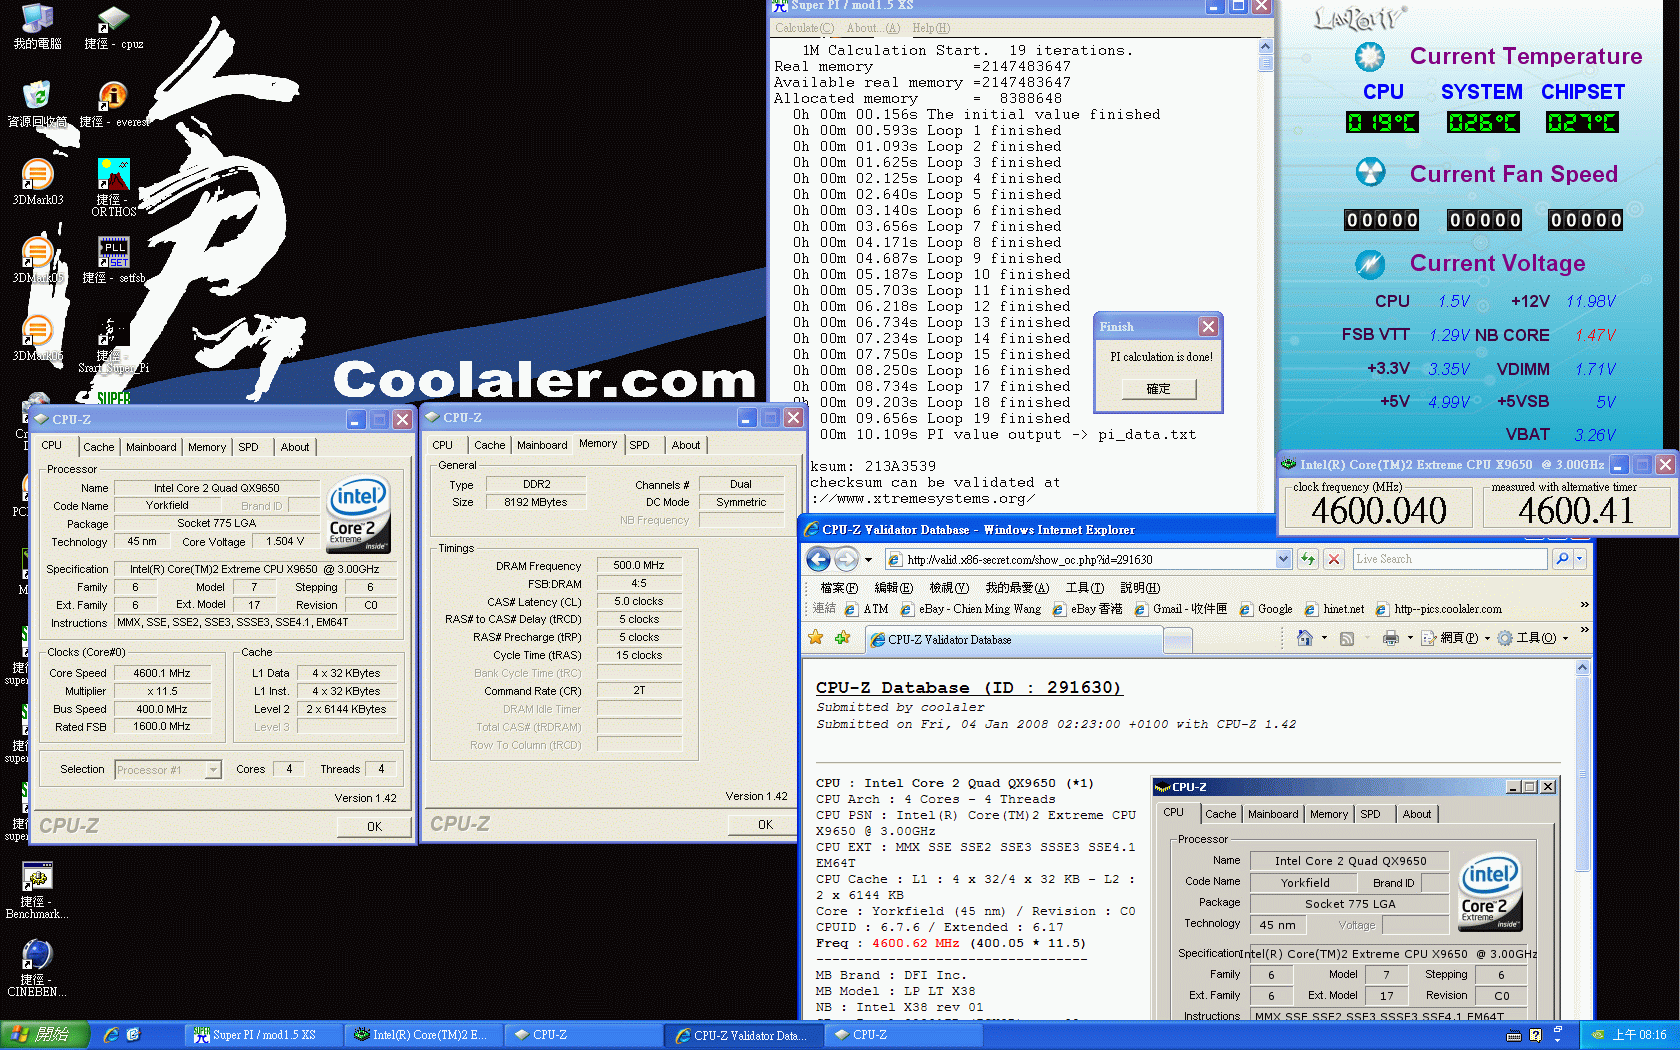Click the Current Fan Speed icon
This screenshot has width=1680, height=1050.
point(1370,172)
